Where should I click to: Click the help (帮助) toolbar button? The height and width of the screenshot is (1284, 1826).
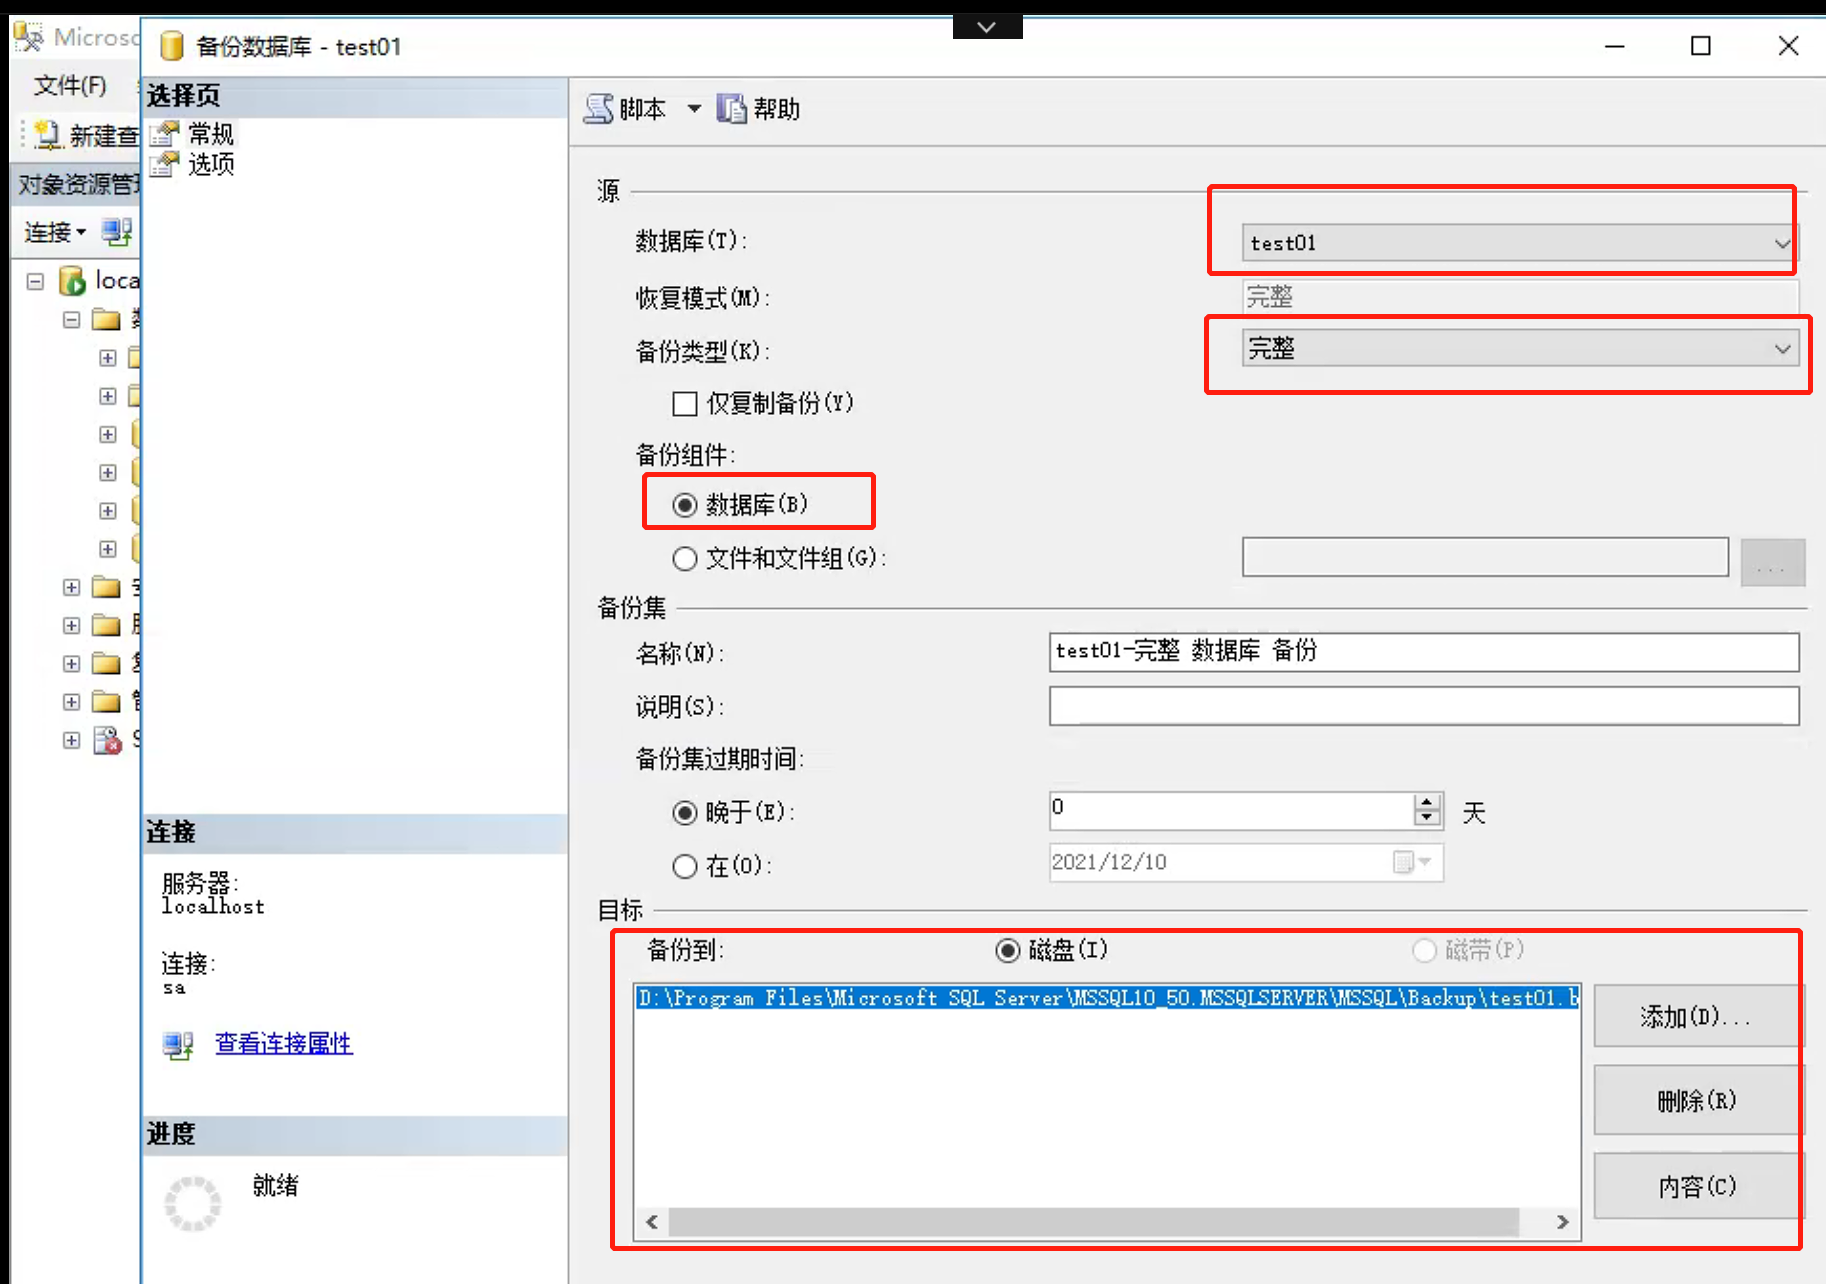759,108
